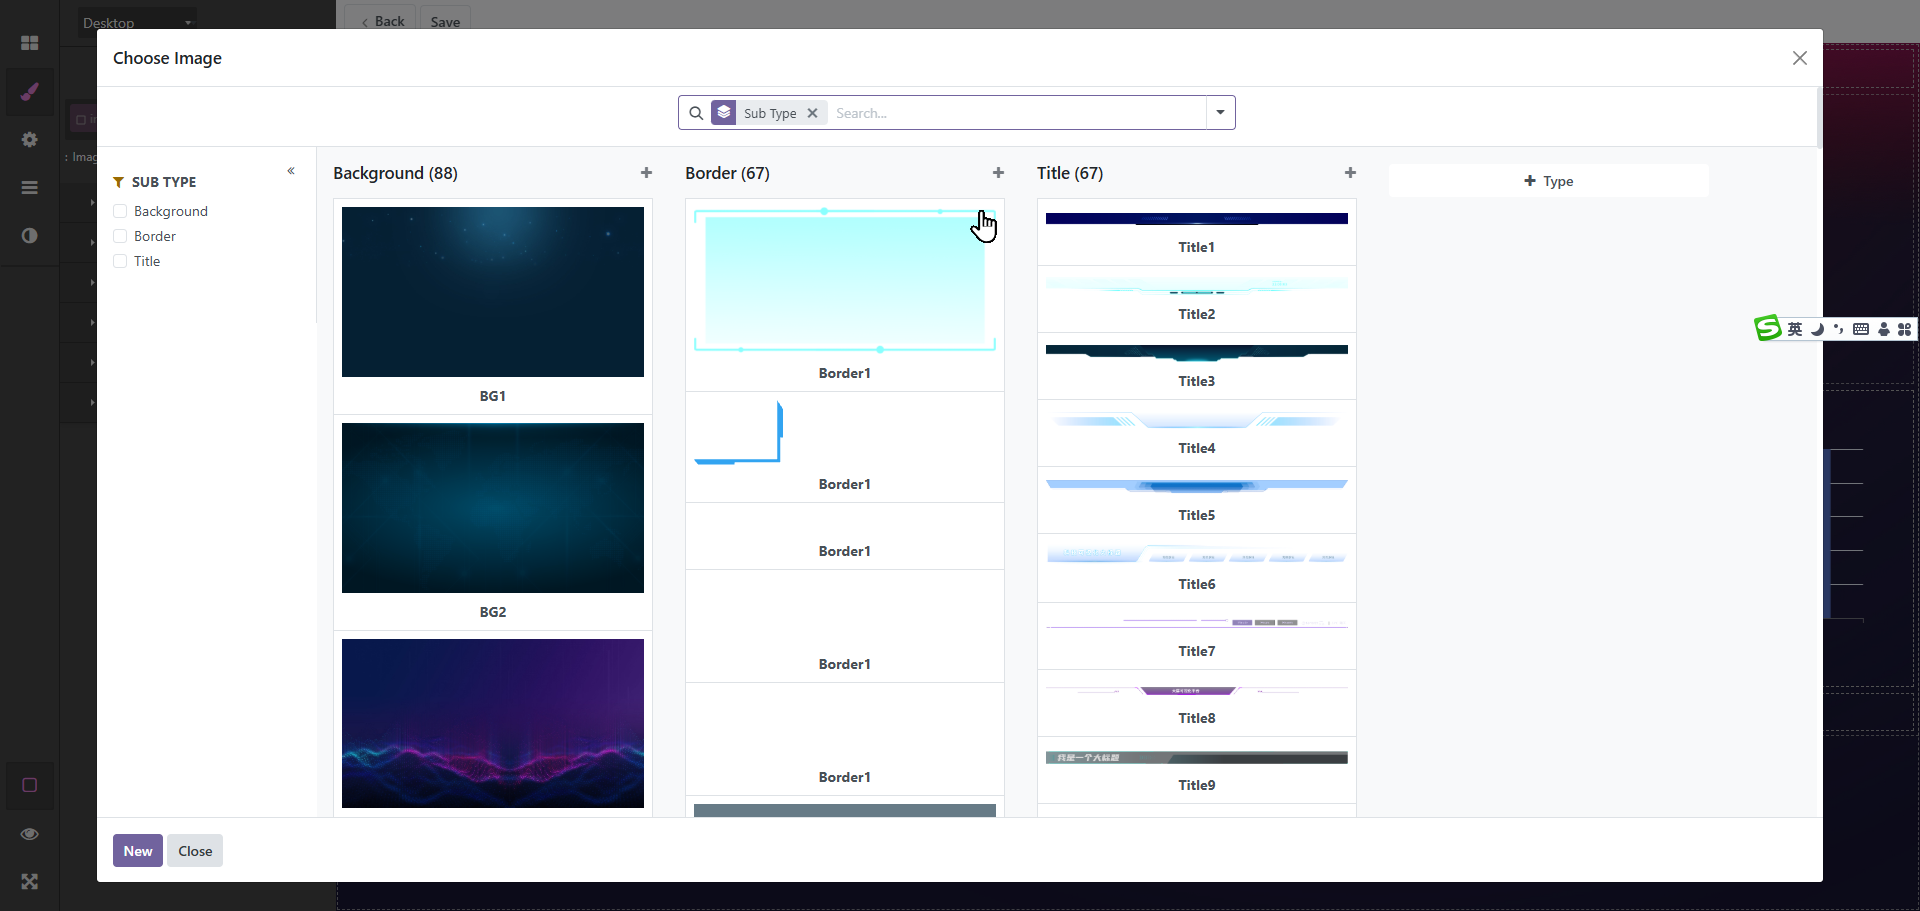Screen dimensions: 1920x911
Task: Open the IME toolbox grid icon
Action: click(1905, 329)
